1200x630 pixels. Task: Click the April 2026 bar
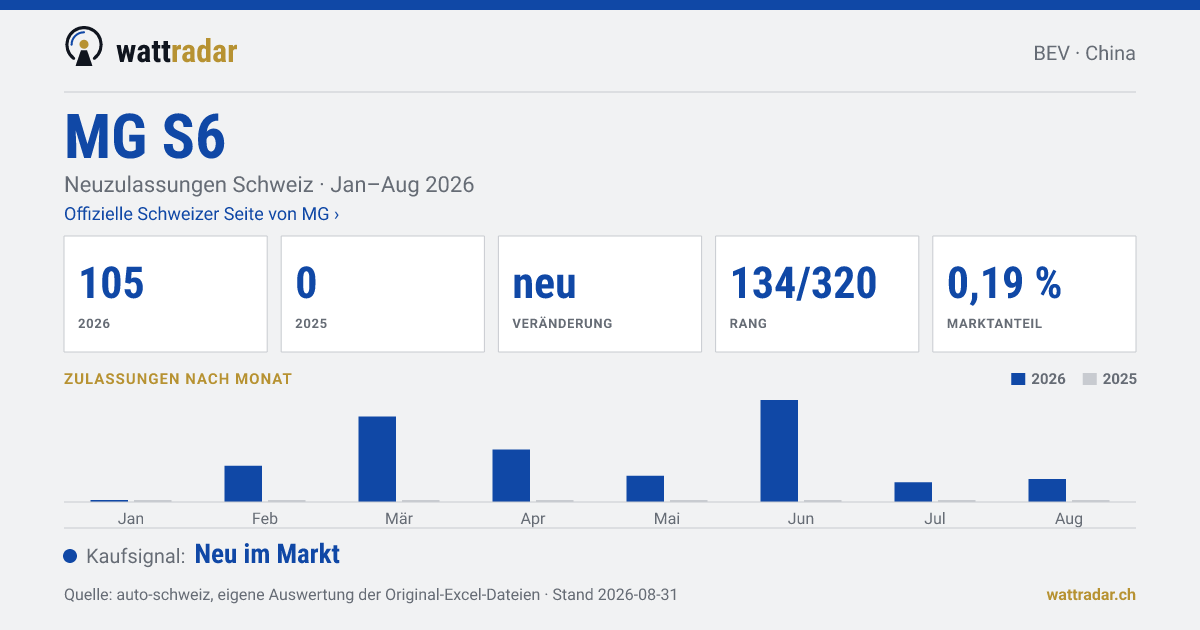[x=511, y=476]
